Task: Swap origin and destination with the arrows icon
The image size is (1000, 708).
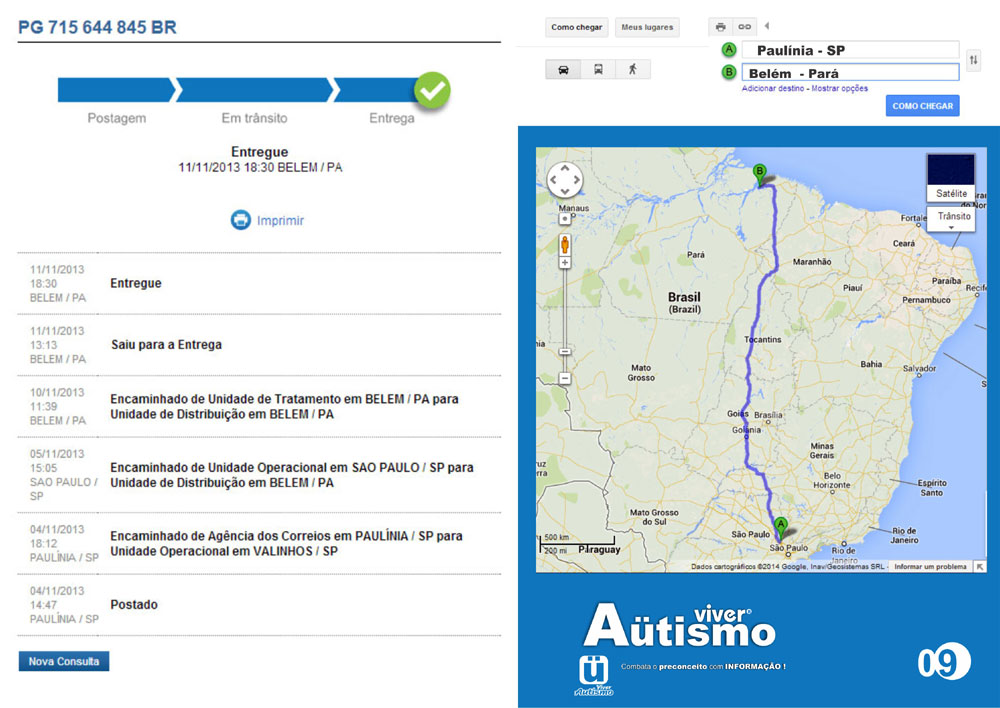Action: pos(974,61)
